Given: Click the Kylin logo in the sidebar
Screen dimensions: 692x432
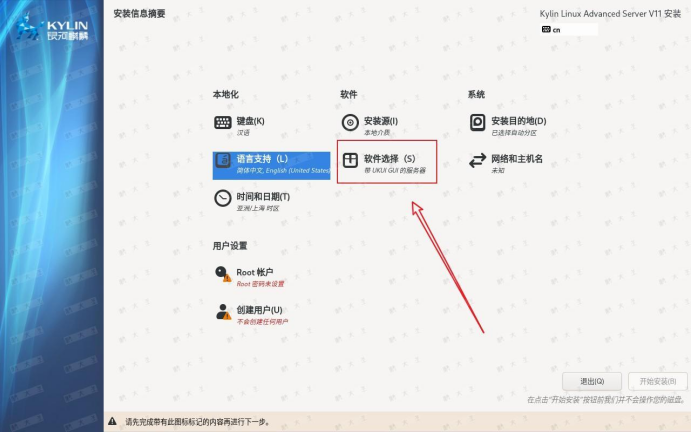Looking at the screenshot, I should pyautogui.click(x=52, y=27).
